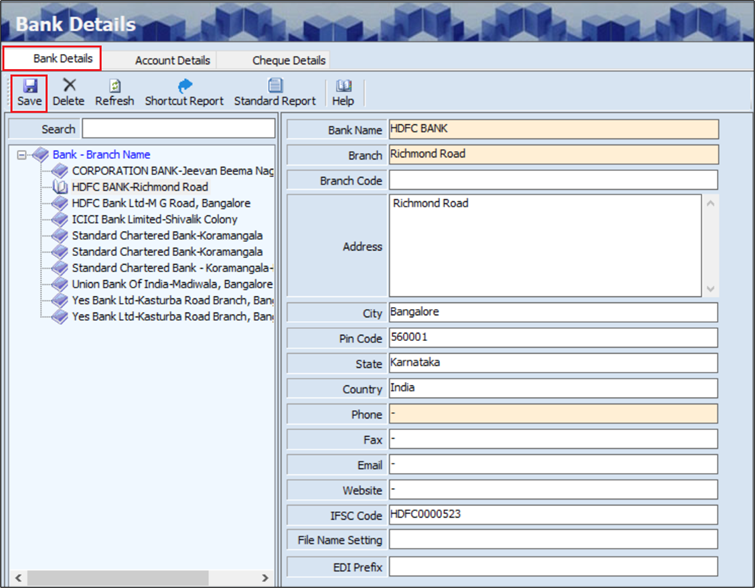Focus the Branch Code text box
755x588 pixels.
pos(552,180)
